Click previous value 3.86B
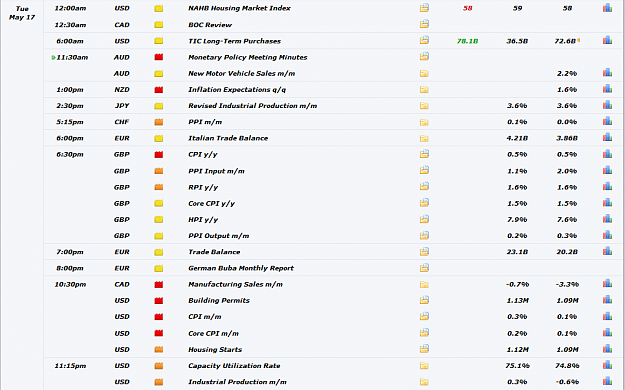 click(x=567, y=138)
